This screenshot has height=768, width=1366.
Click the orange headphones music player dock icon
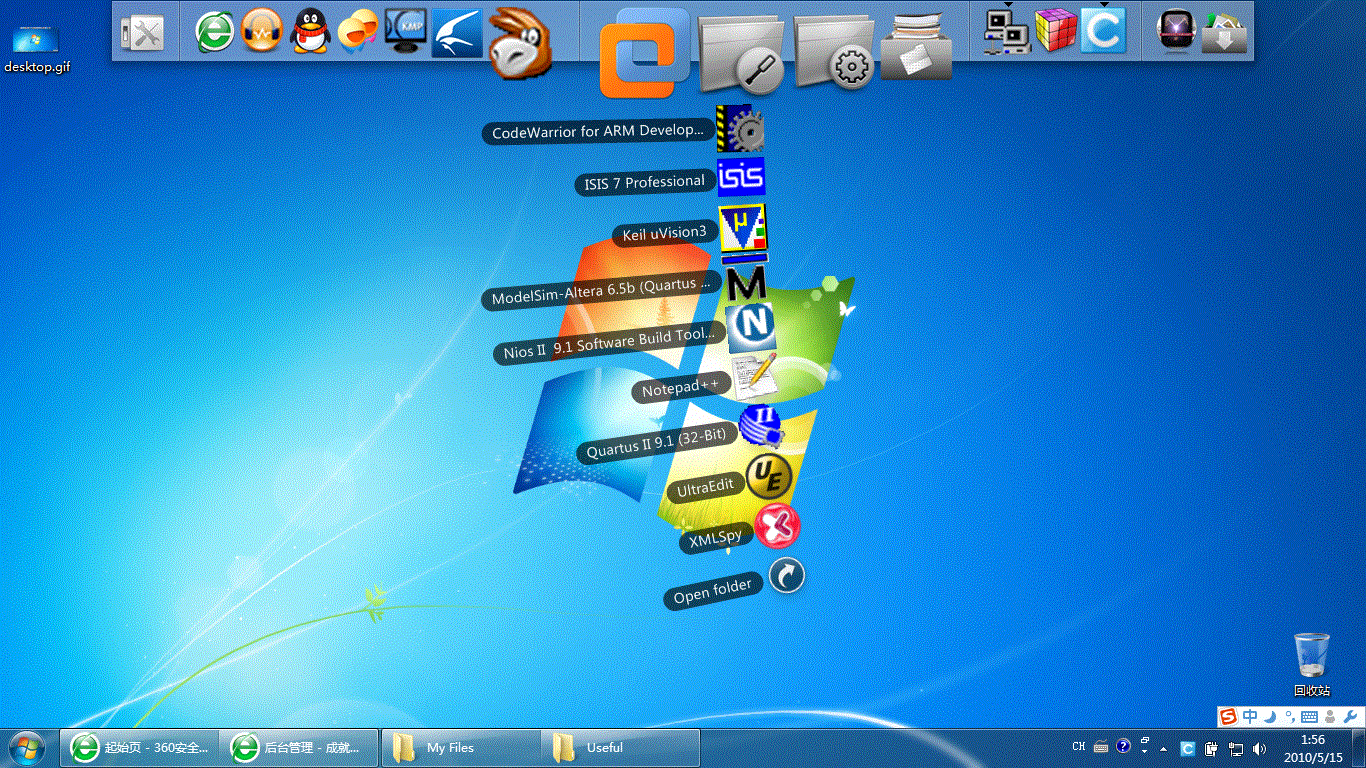pyautogui.click(x=263, y=31)
